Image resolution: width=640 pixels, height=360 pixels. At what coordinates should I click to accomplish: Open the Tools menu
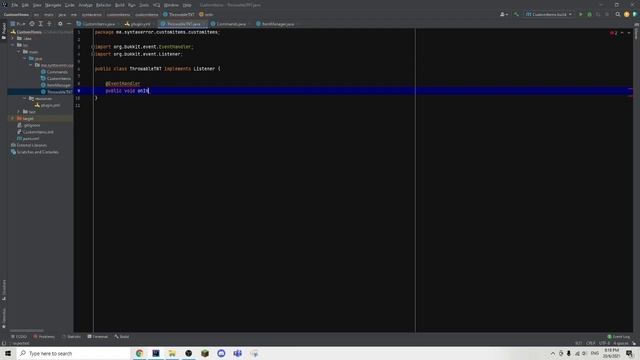click(x=144, y=5)
